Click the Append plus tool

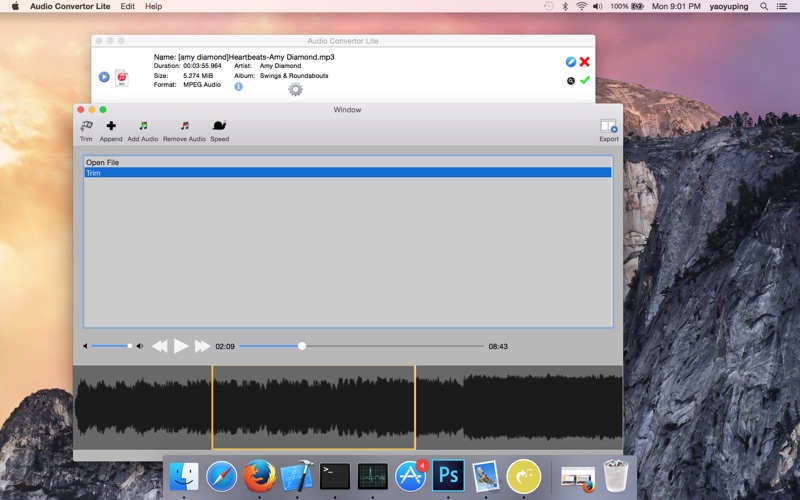click(x=111, y=131)
